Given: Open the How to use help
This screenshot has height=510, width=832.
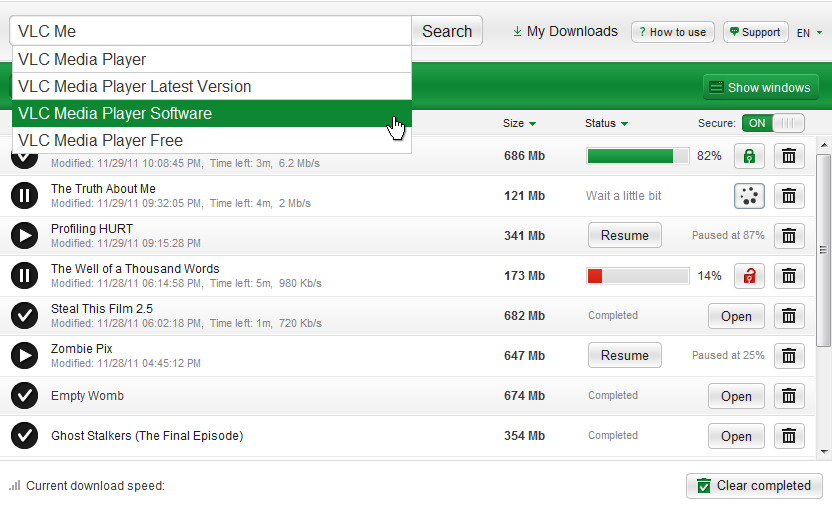Looking at the screenshot, I should (x=673, y=32).
